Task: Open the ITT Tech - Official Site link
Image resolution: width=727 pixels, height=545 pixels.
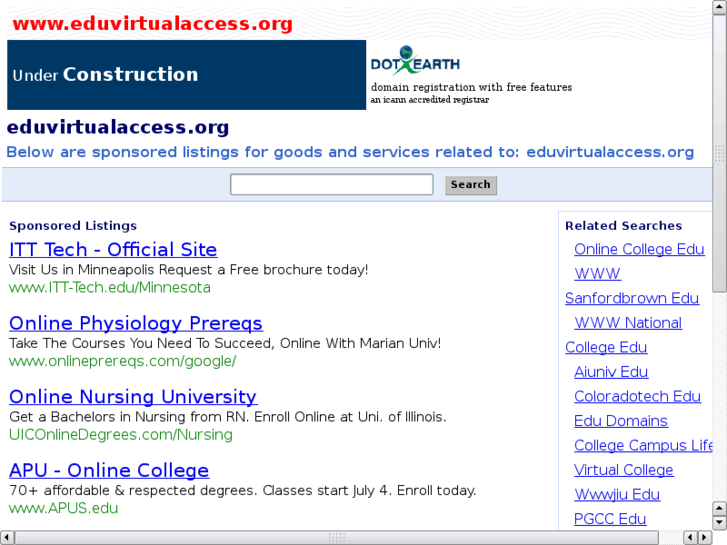Action: (x=113, y=250)
